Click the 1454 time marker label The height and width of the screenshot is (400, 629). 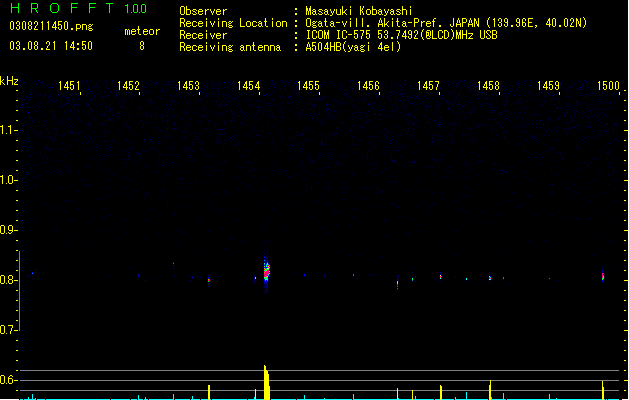pyautogui.click(x=248, y=85)
